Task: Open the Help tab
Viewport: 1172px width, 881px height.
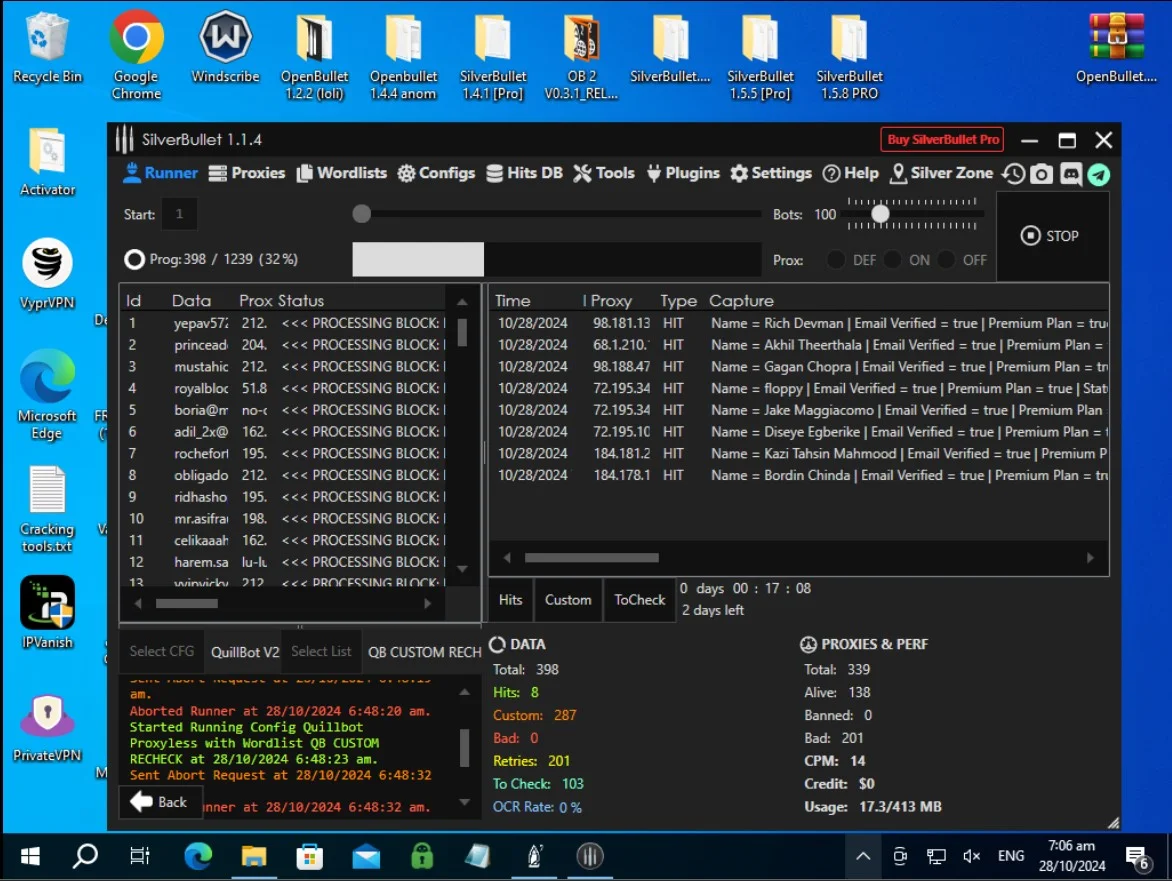Action: pyautogui.click(x=851, y=173)
